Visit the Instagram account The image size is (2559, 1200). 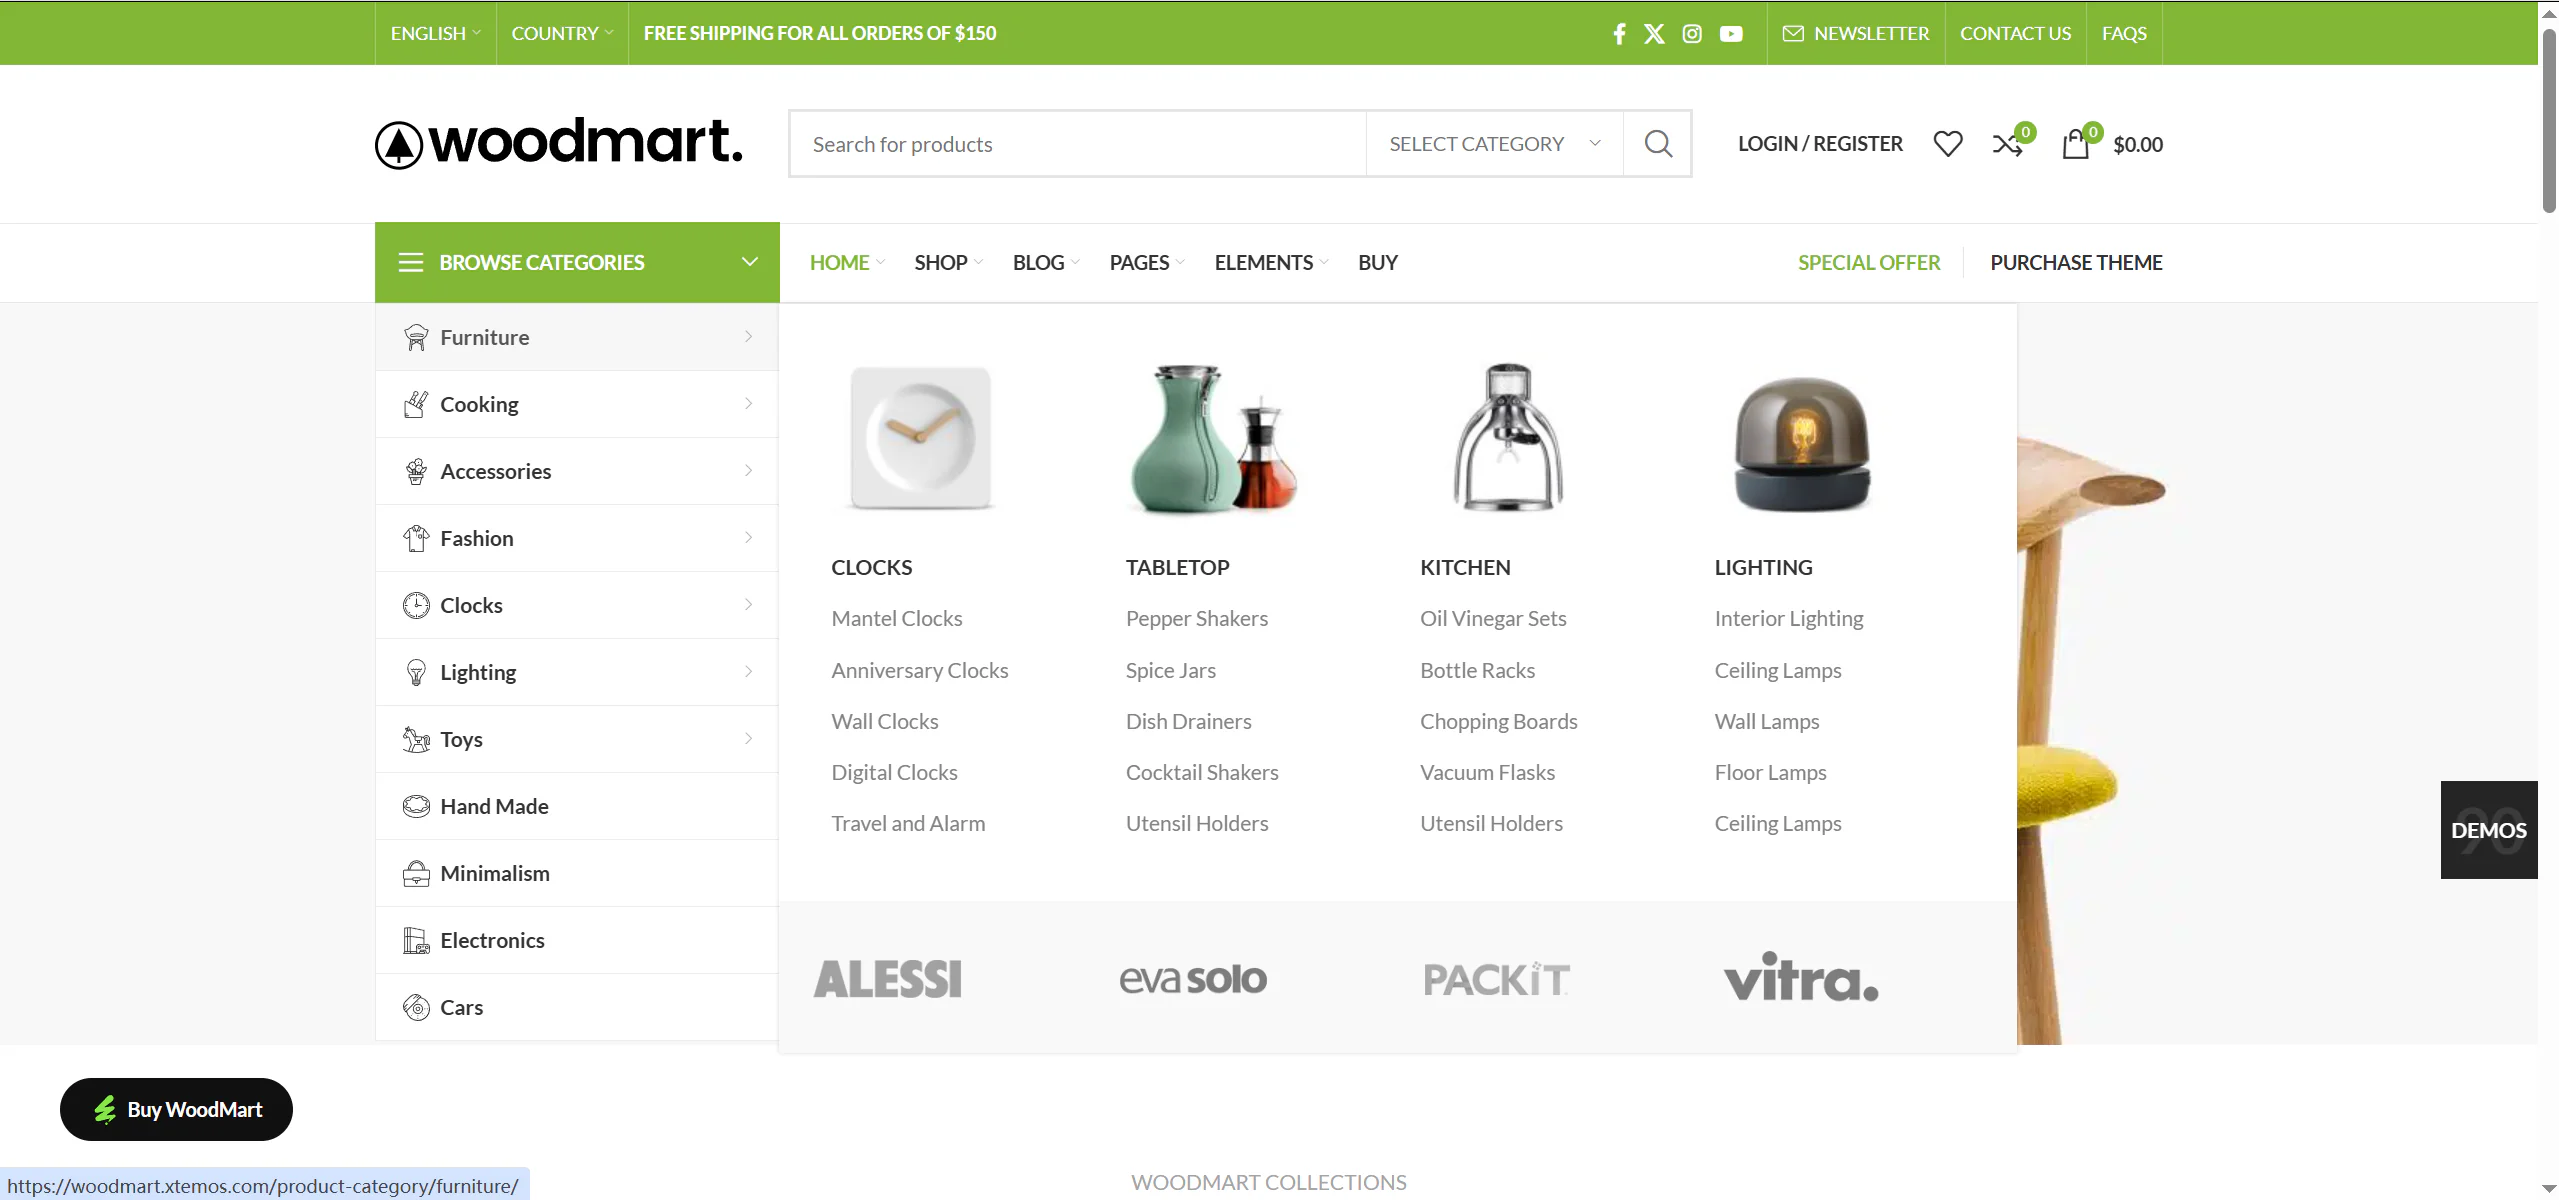[1692, 33]
